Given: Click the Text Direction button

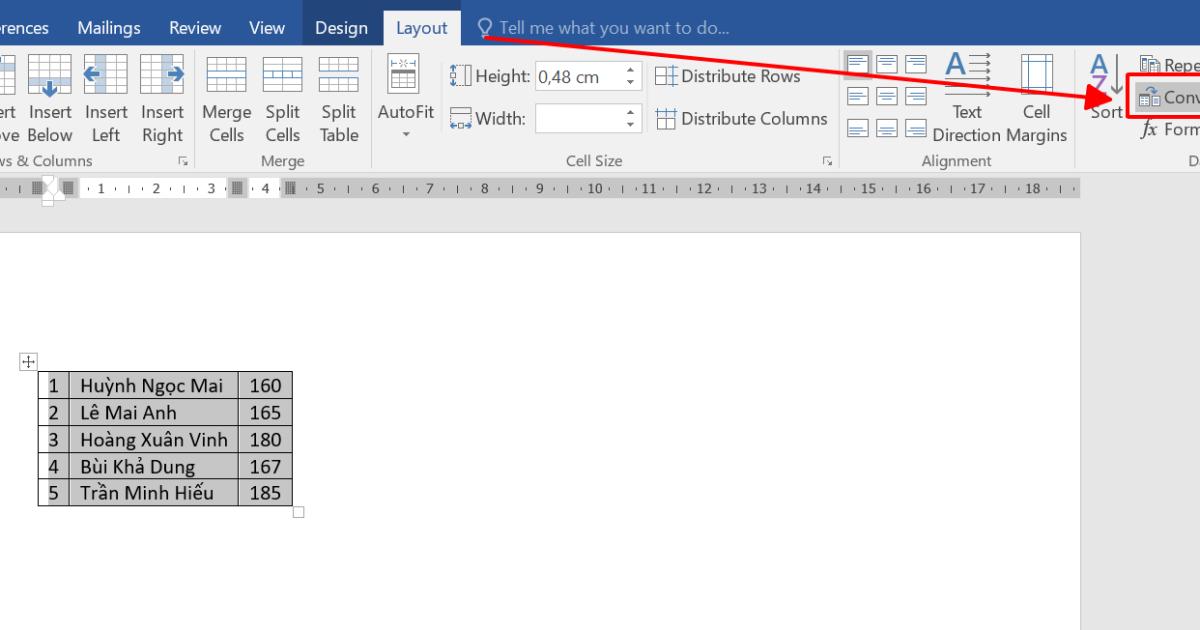Looking at the screenshot, I should pos(966,99).
